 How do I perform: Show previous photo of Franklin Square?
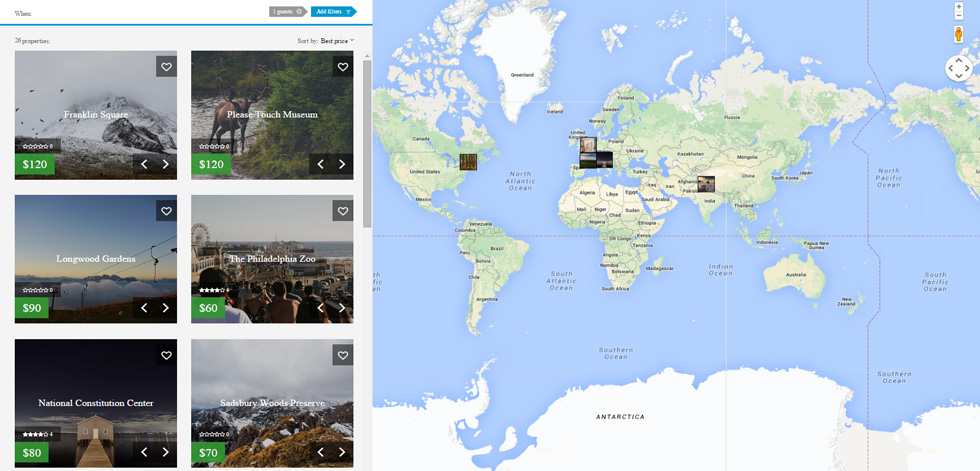(144, 164)
